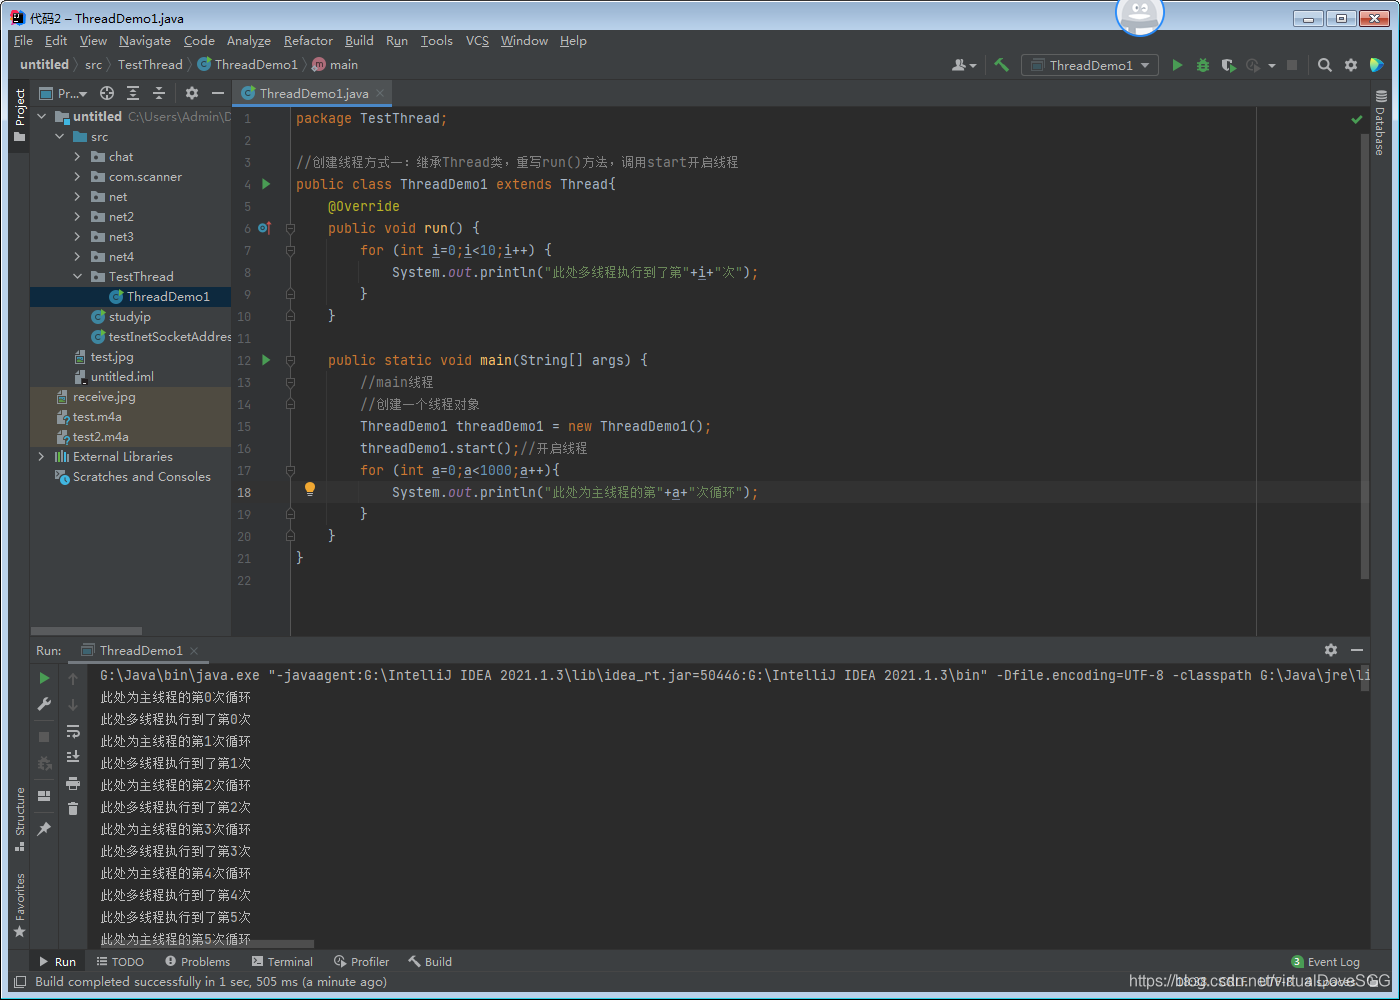Toggle the Database tool window stripe

1380,123
